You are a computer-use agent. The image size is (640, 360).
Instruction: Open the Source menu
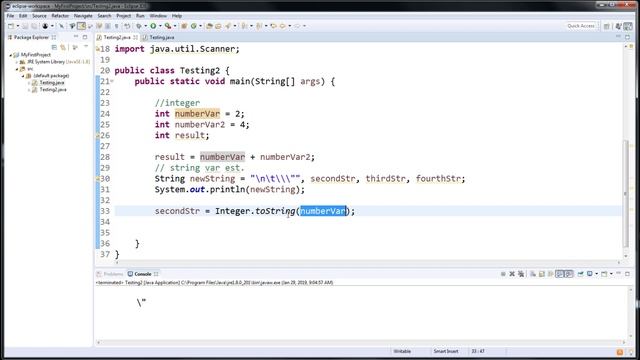coord(39,16)
